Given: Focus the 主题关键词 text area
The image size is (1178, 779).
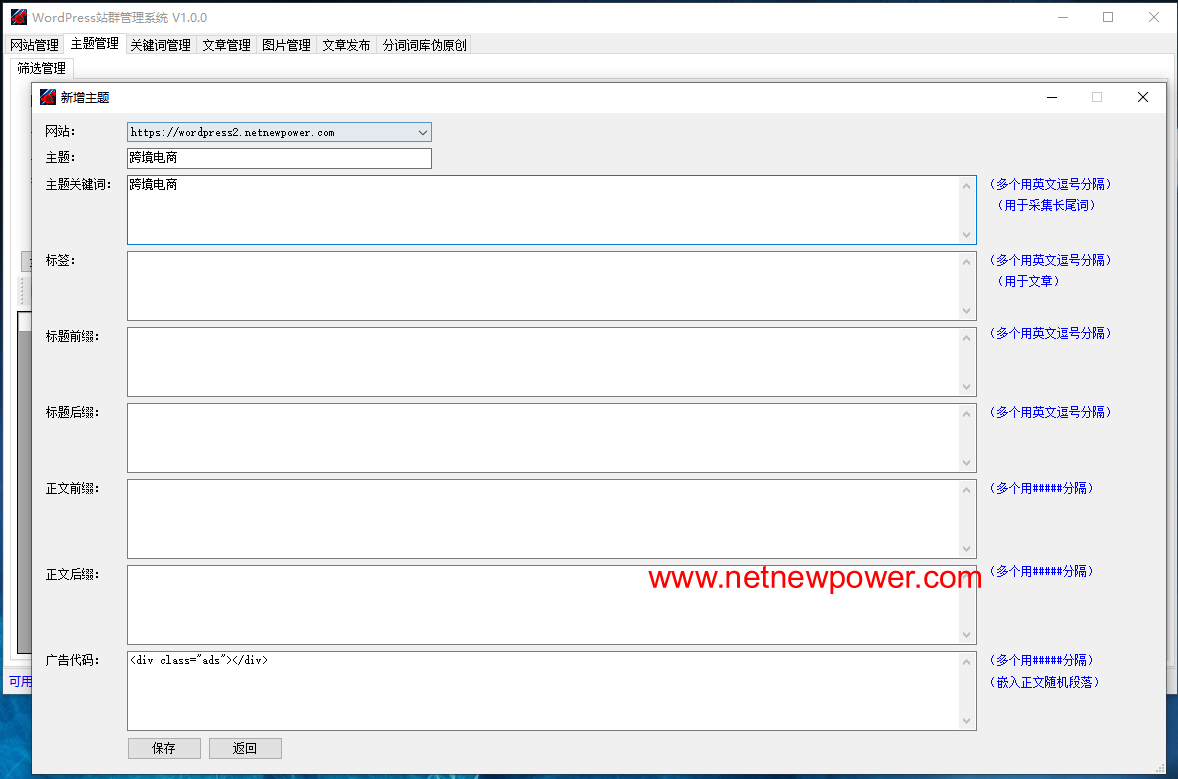Looking at the screenshot, I should [551, 210].
